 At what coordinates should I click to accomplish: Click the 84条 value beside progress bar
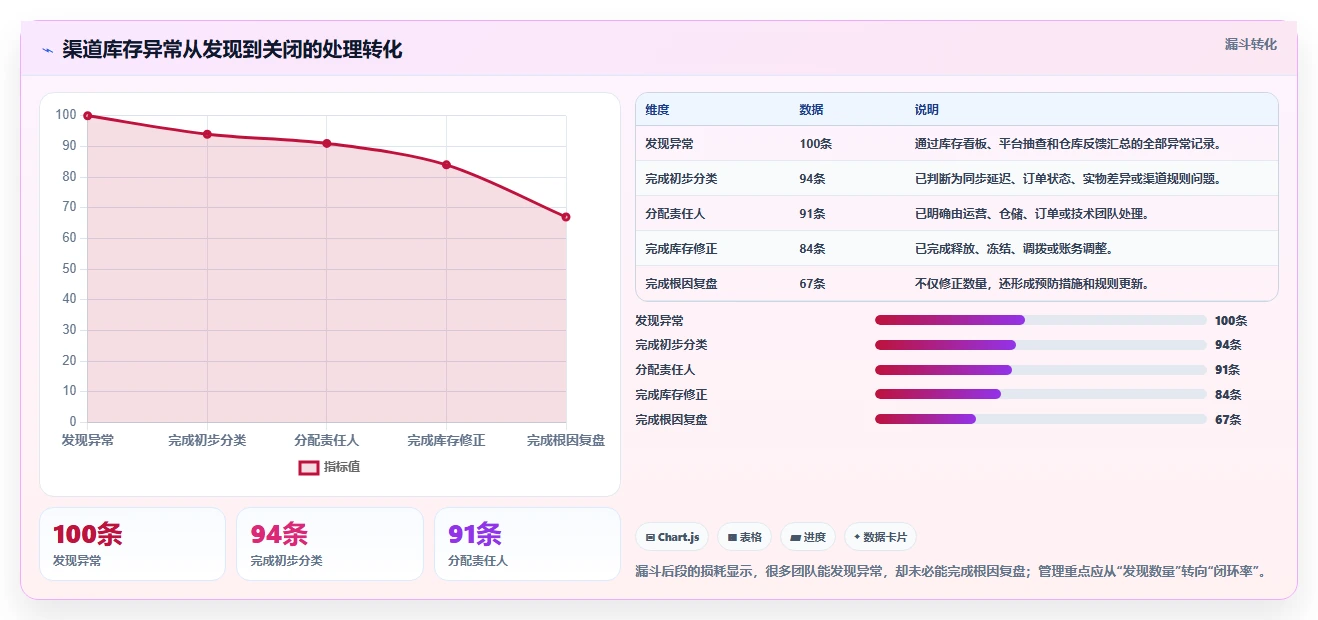tap(1228, 395)
